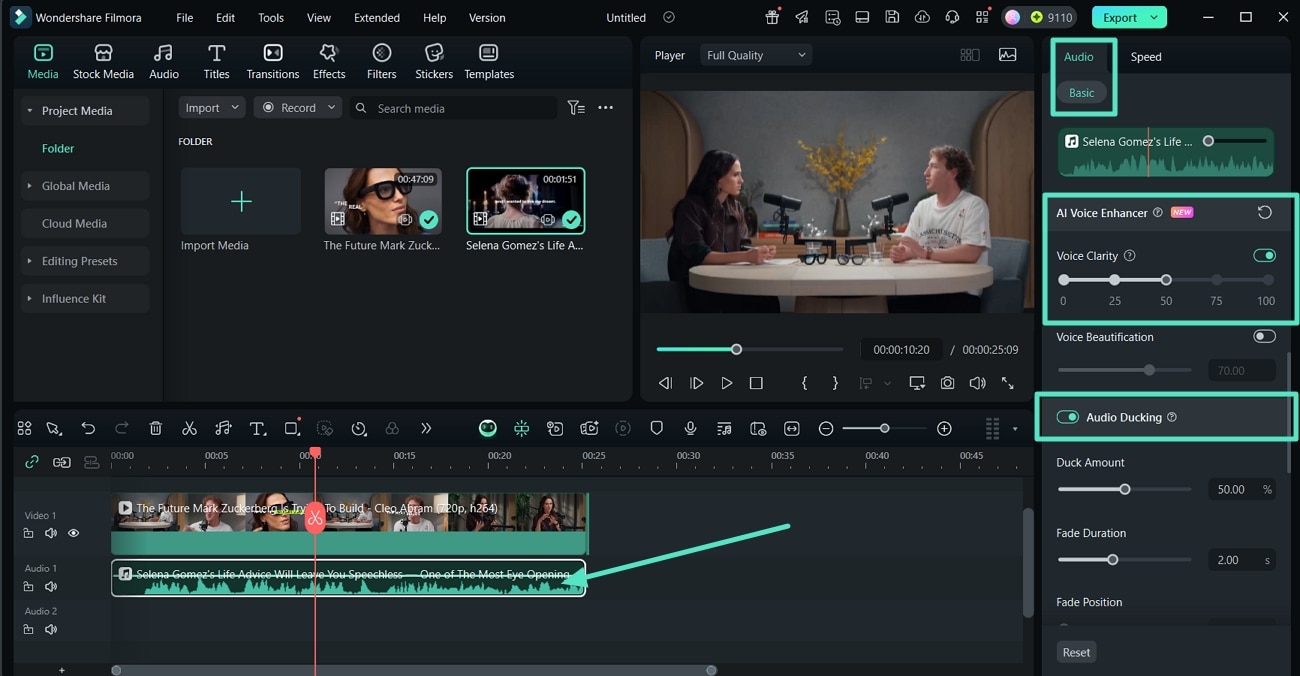Toggle the Voice Beautification switch
Viewport: 1300px width, 676px height.
pyautogui.click(x=1264, y=336)
